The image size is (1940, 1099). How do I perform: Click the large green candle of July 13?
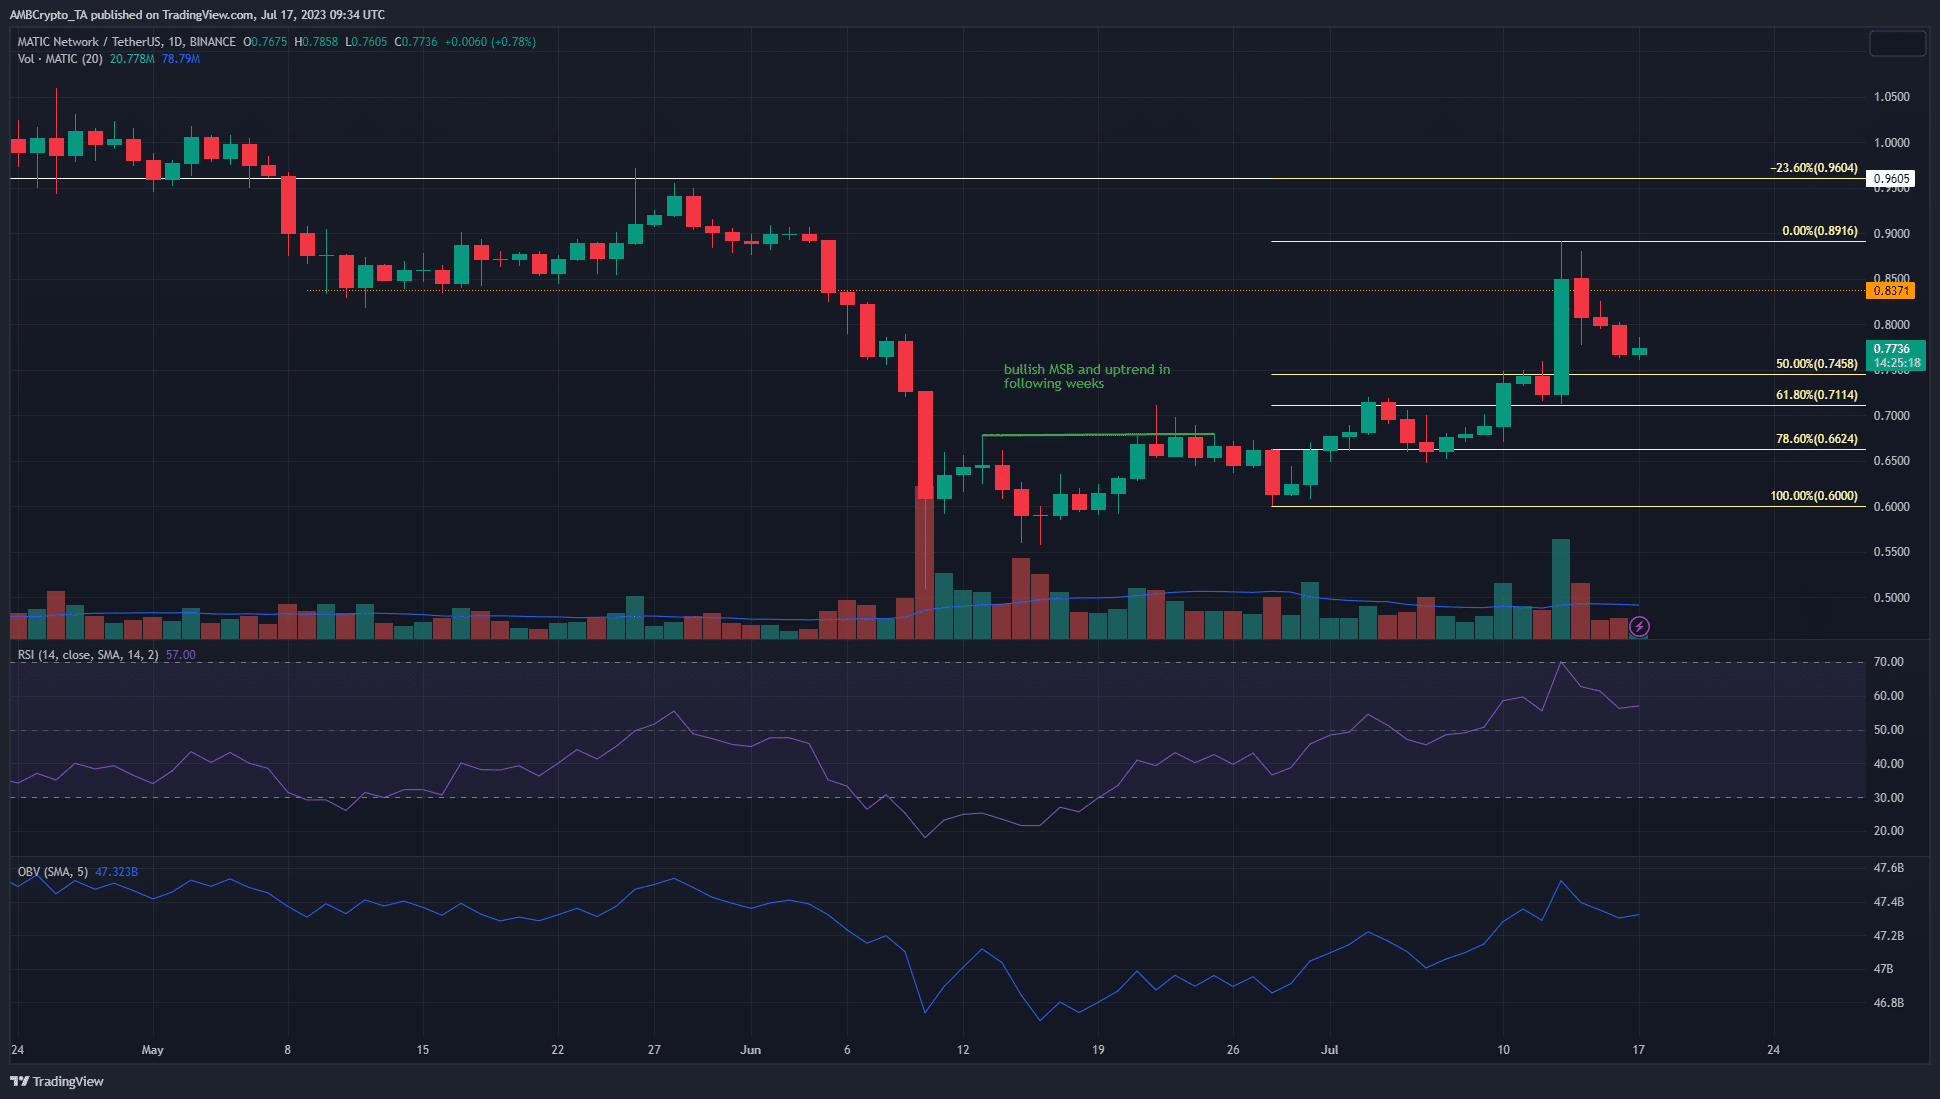(x=1561, y=337)
